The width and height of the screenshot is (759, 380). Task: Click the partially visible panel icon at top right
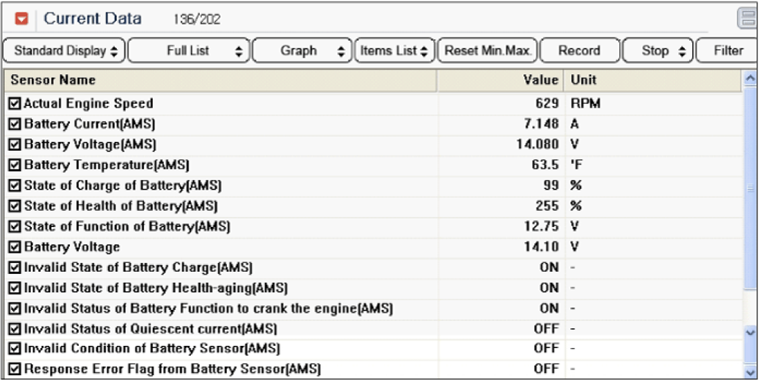click(747, 19)
